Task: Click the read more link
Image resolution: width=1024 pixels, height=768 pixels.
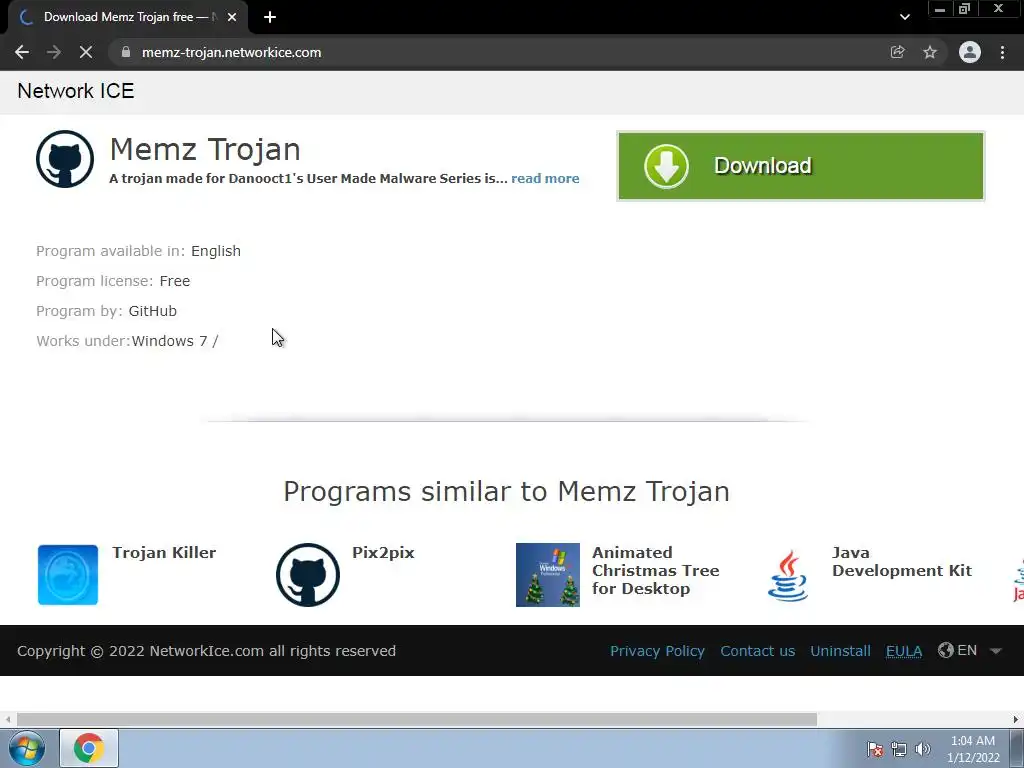Action: [545, 178]
